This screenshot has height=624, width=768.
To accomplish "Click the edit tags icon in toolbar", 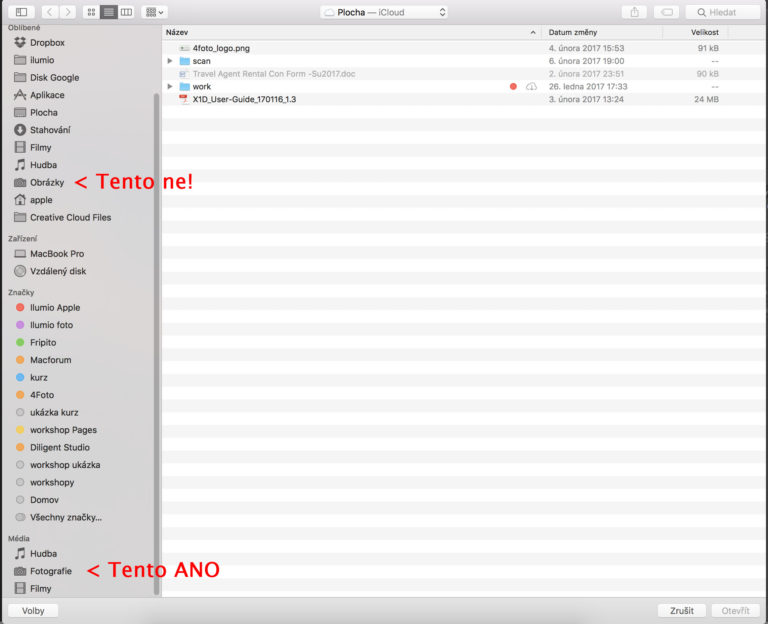I will [x=667, y=12].
